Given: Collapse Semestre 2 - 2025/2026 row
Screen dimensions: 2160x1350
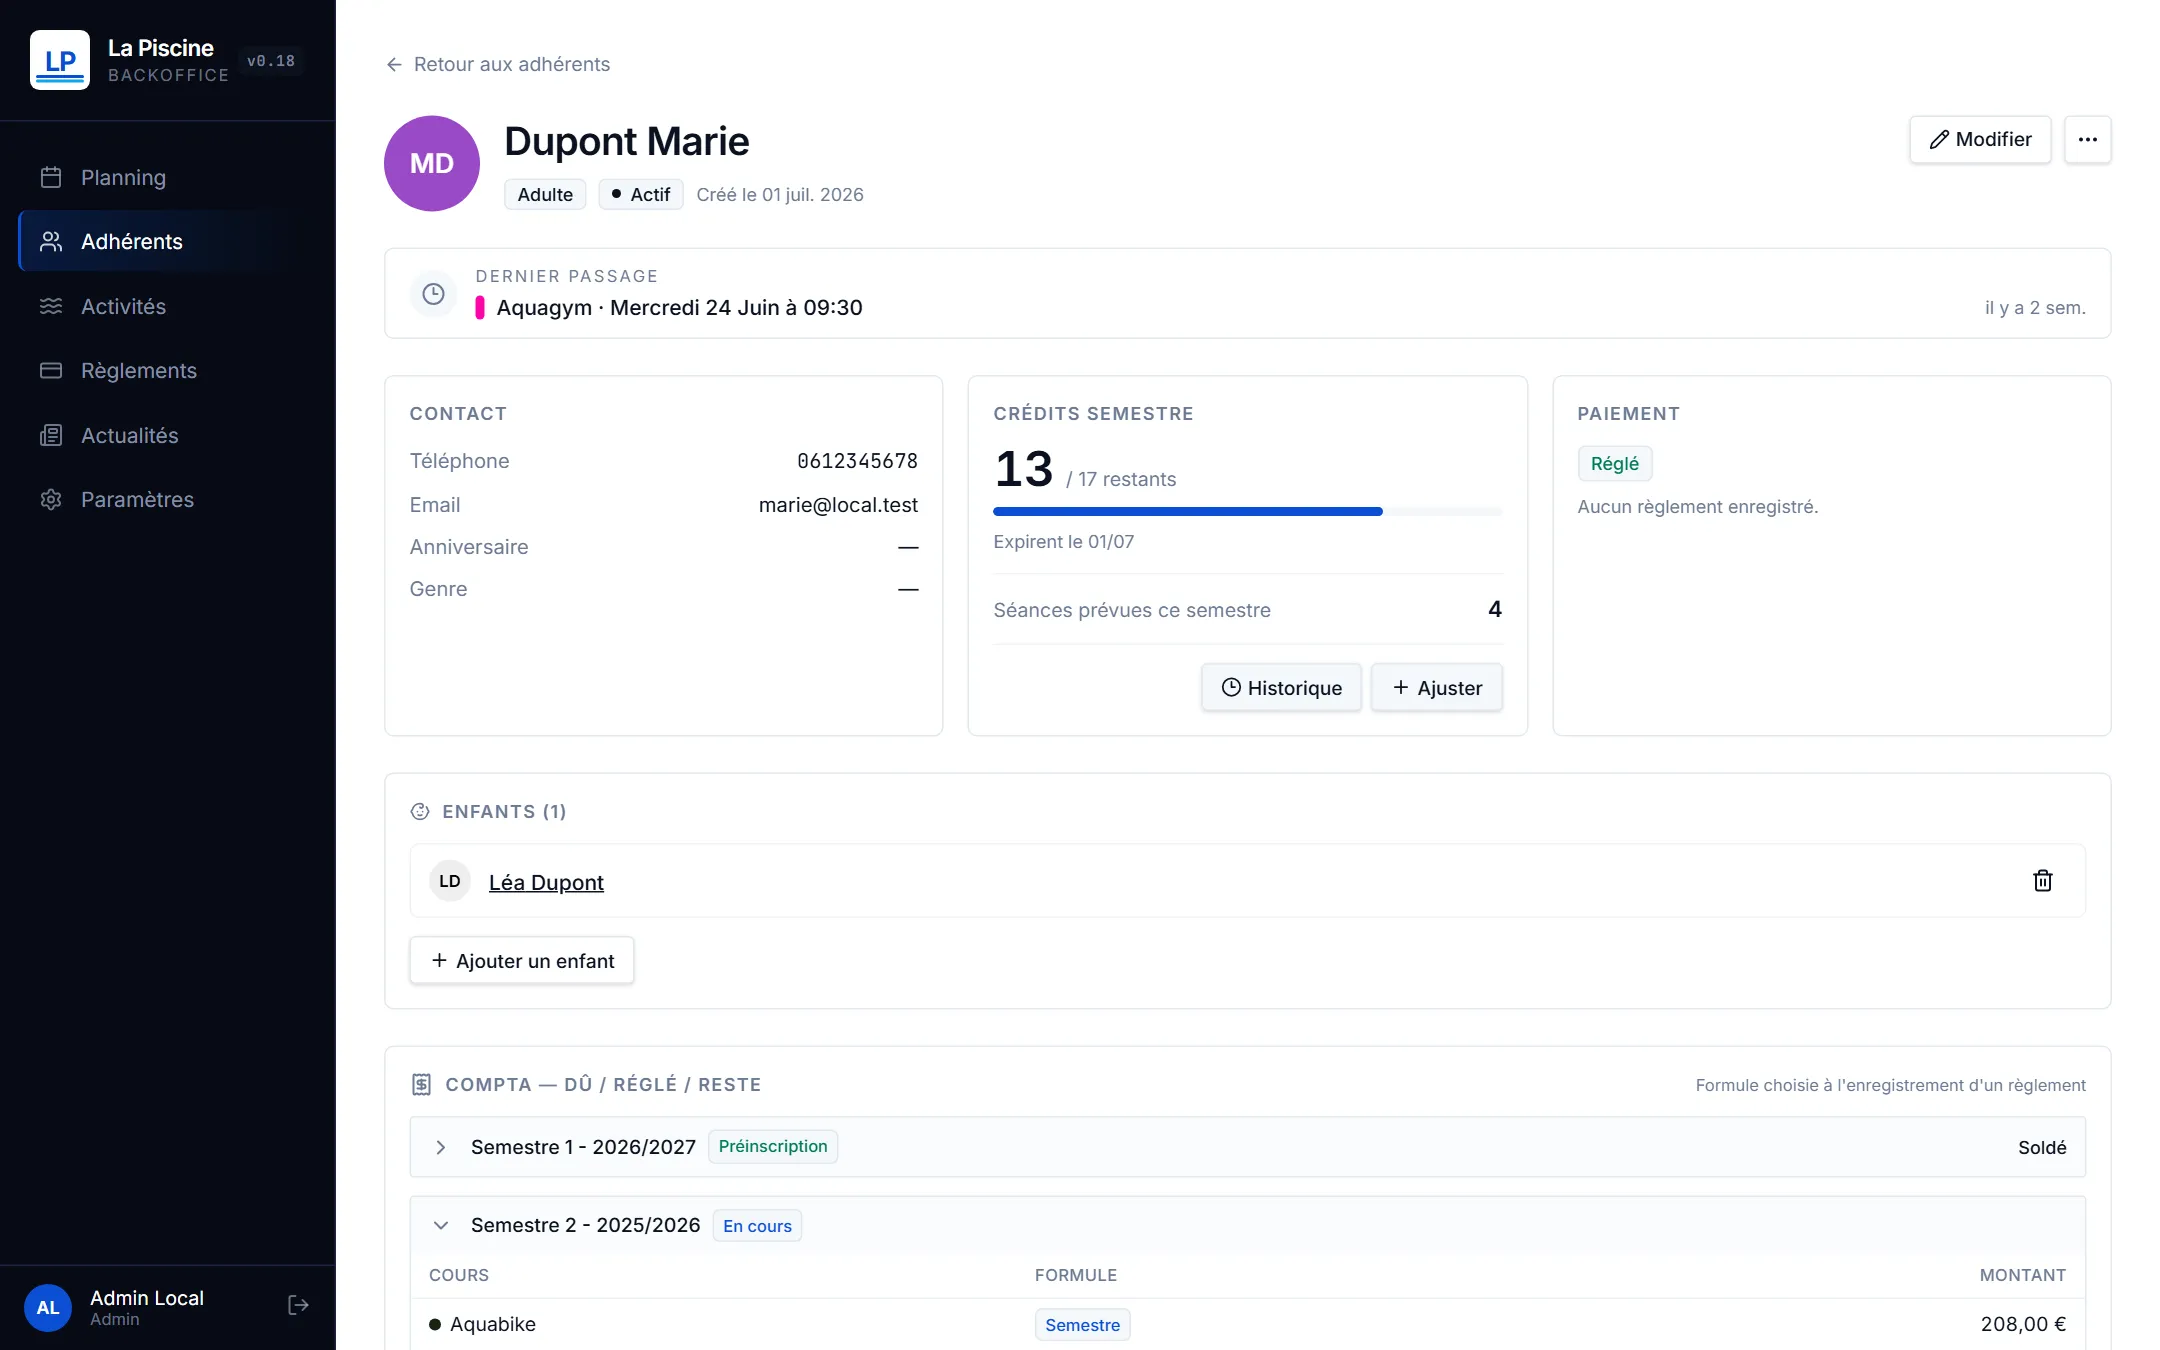Looking at the screenshot, I should 1247,1225.
